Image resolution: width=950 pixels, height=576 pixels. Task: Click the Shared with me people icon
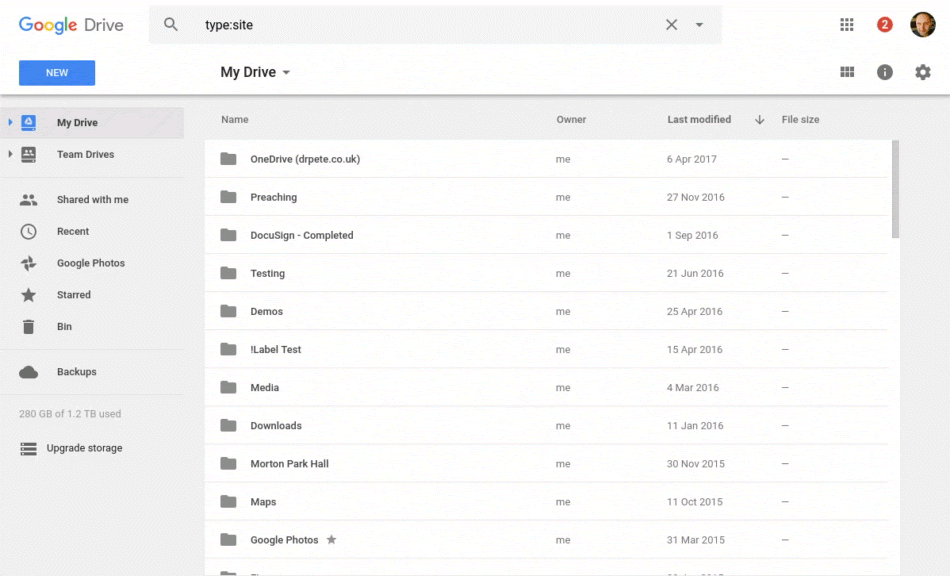(28, 200)
